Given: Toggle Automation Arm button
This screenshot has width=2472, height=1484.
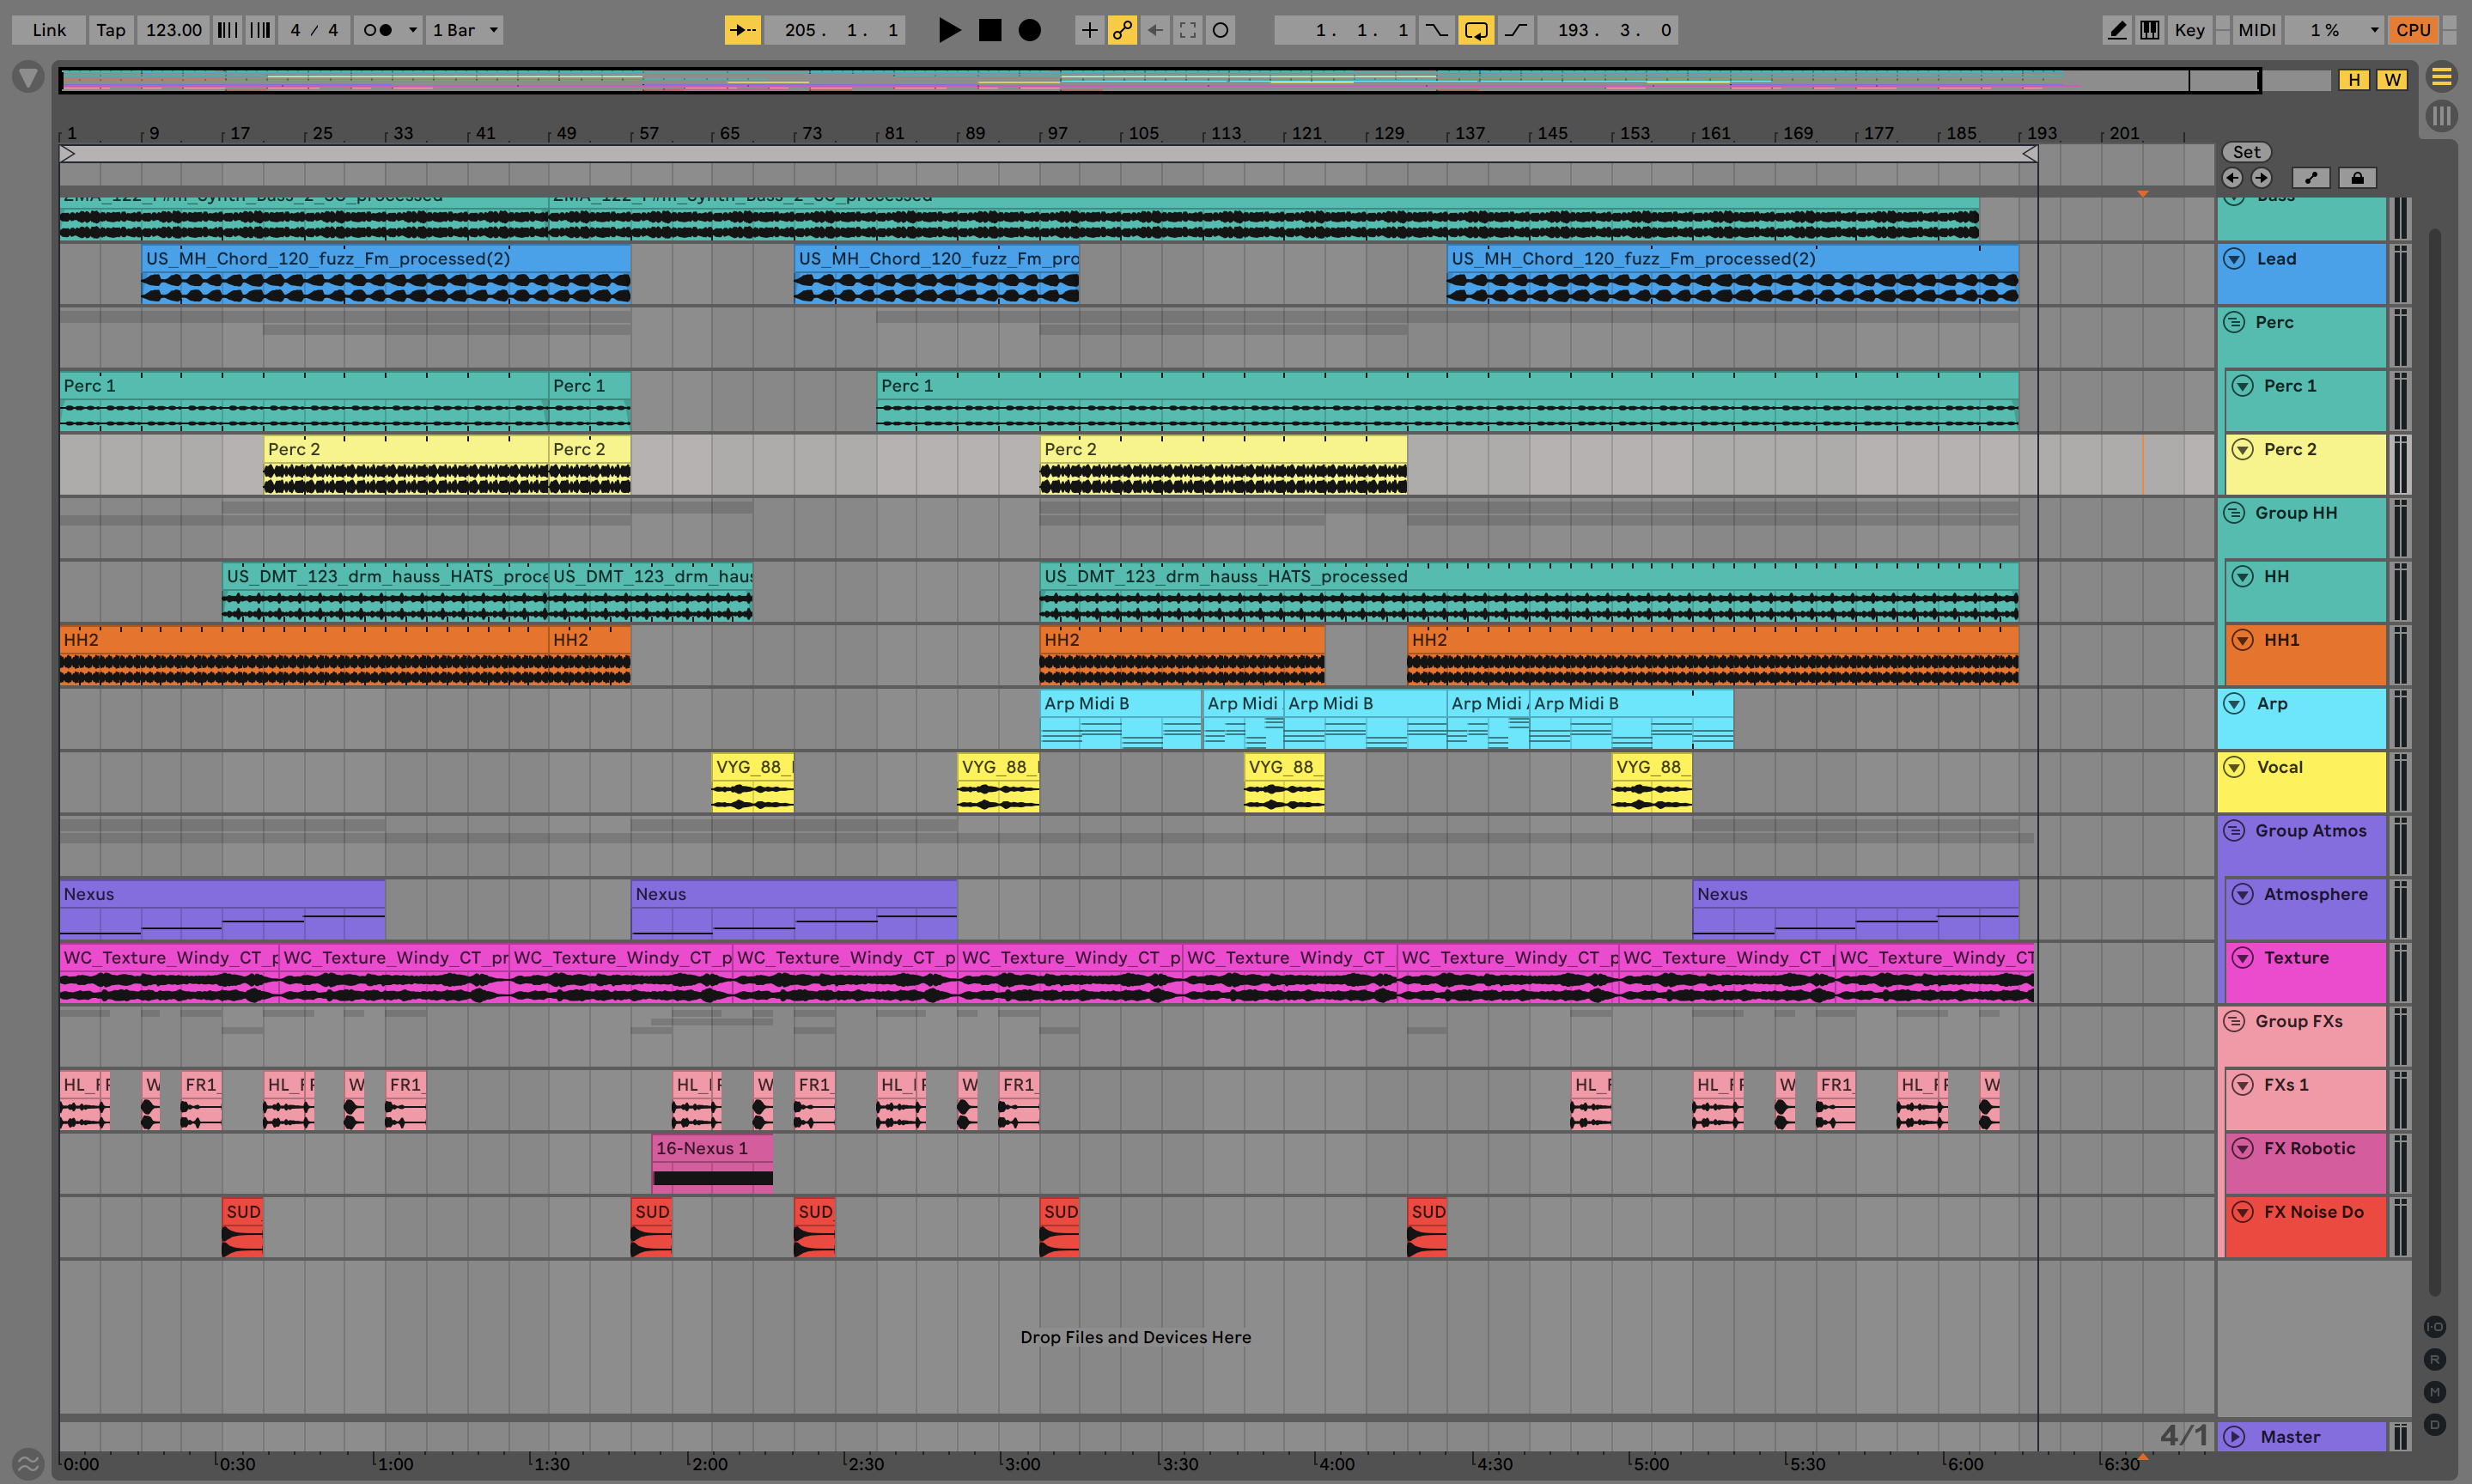Looking at the screenshot, I should (1122, 30).
